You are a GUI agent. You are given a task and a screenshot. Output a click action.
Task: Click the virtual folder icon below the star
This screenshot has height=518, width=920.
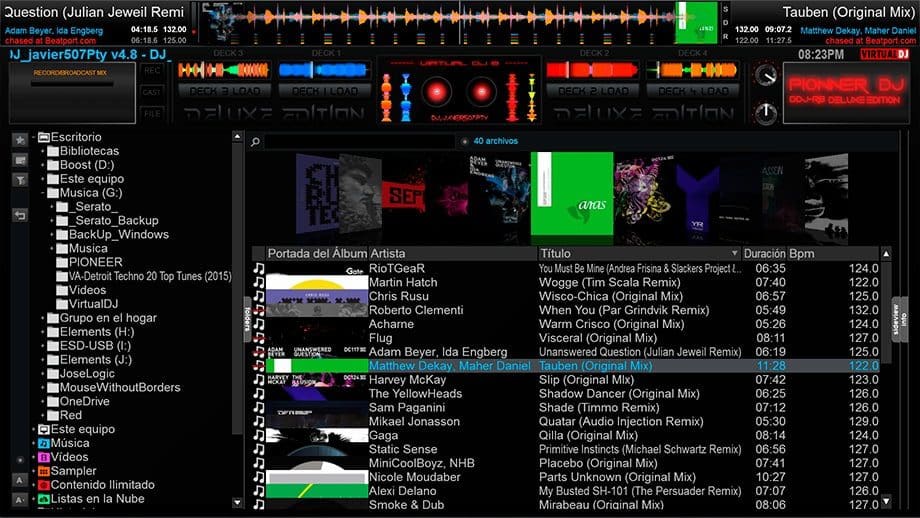(20, 160)
